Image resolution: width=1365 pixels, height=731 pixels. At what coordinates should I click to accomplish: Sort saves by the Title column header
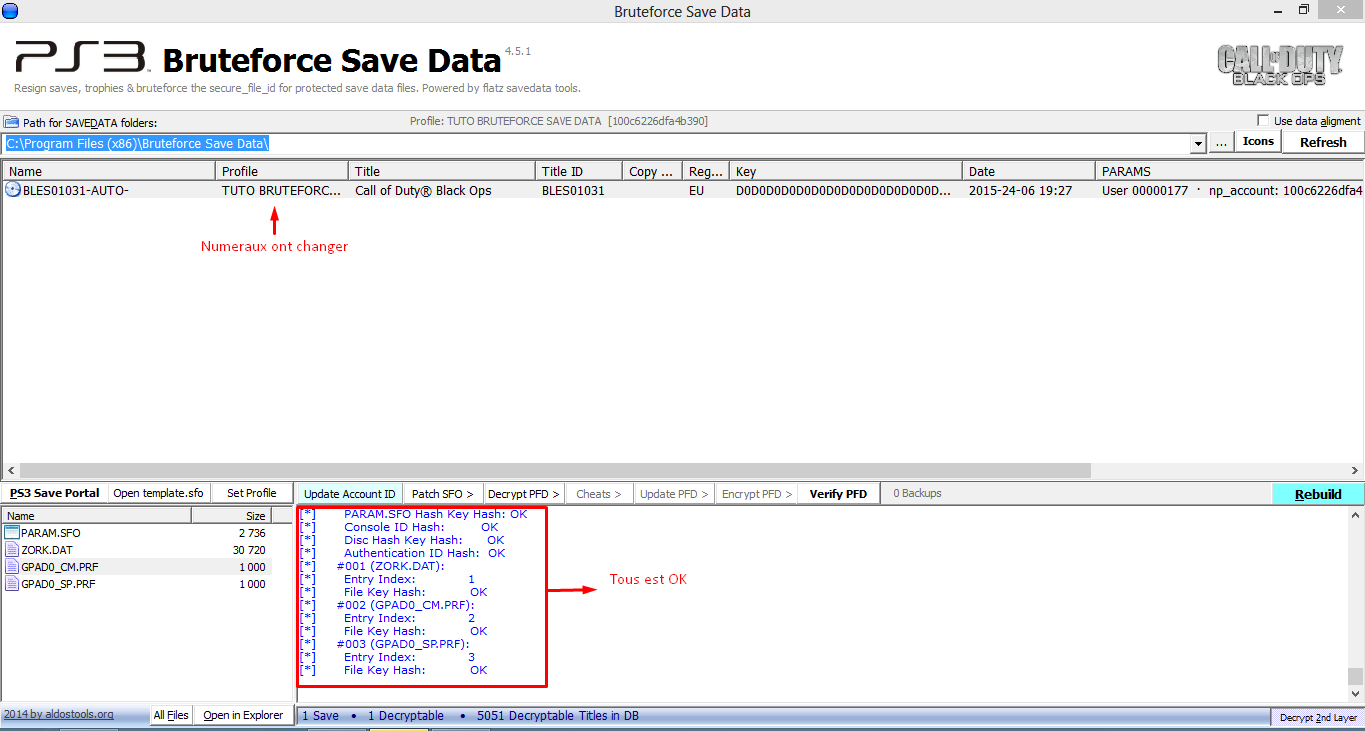(x=442, y=171)
